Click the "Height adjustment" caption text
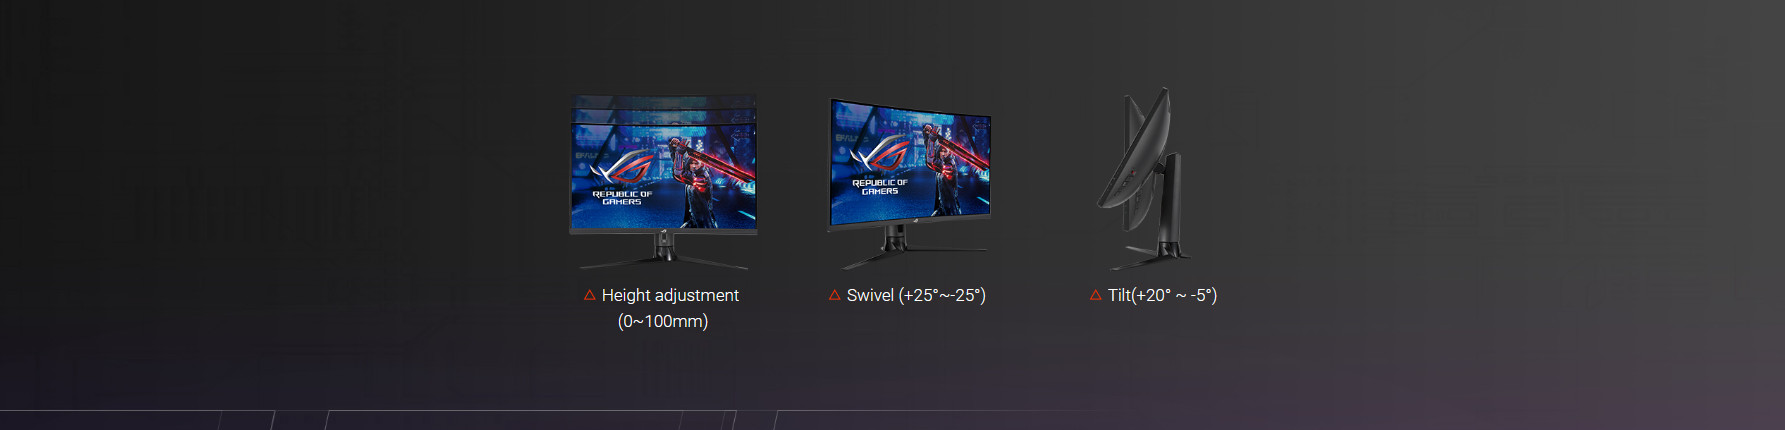Viewport: 1785px width, 430px height. tap(670, 295)
